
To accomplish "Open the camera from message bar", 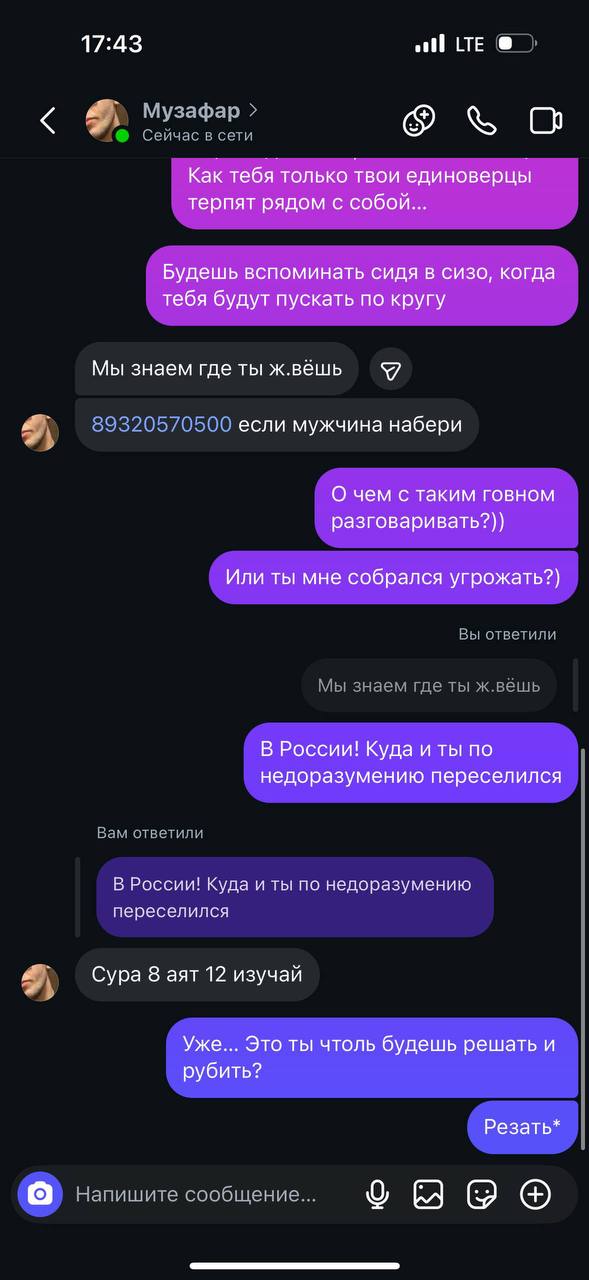I will (x=40, y=1194).
